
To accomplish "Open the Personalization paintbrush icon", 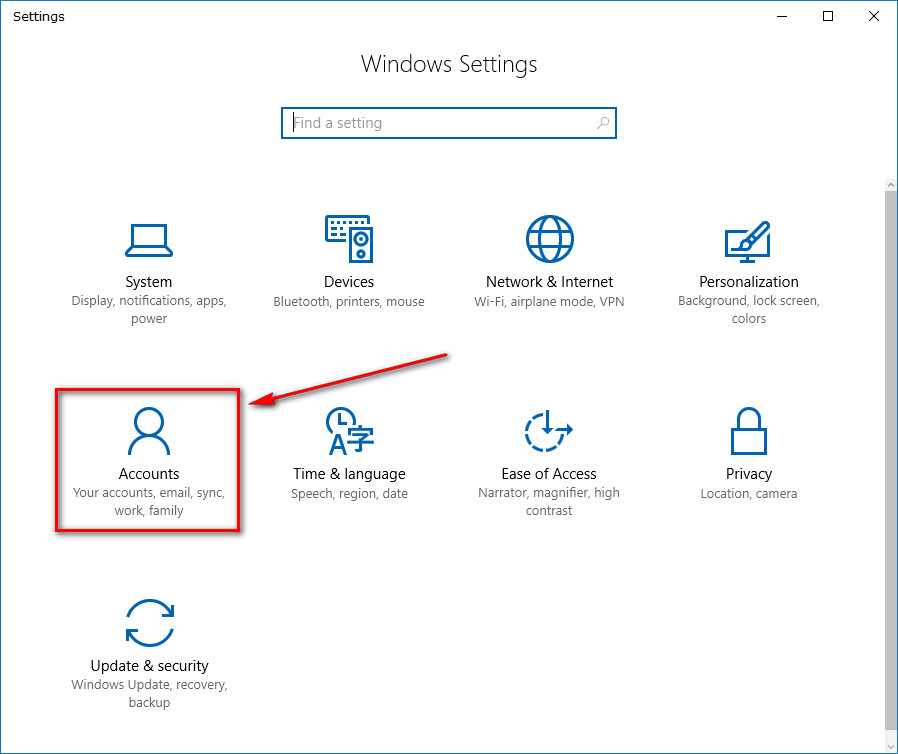I will [747, 242].
